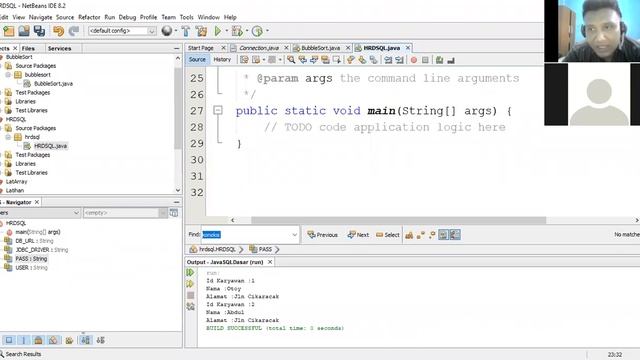This screenshot has height=360, width=640.
Task: Toggle the History editor view button
Action: click(x=222, y=60)
